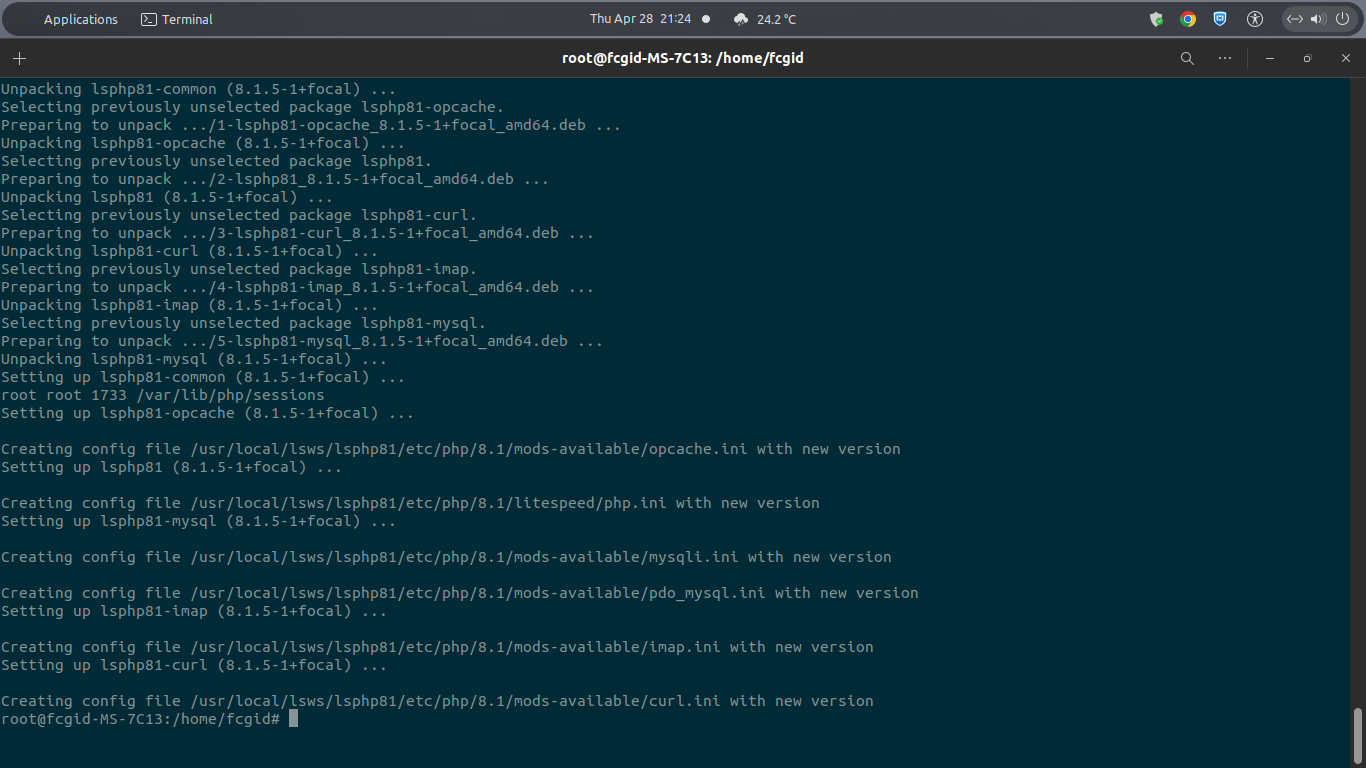The height and width of the screenshot is (768, 1366).
Task: Open the accessibility menu icon
Action: (1255, 19)
